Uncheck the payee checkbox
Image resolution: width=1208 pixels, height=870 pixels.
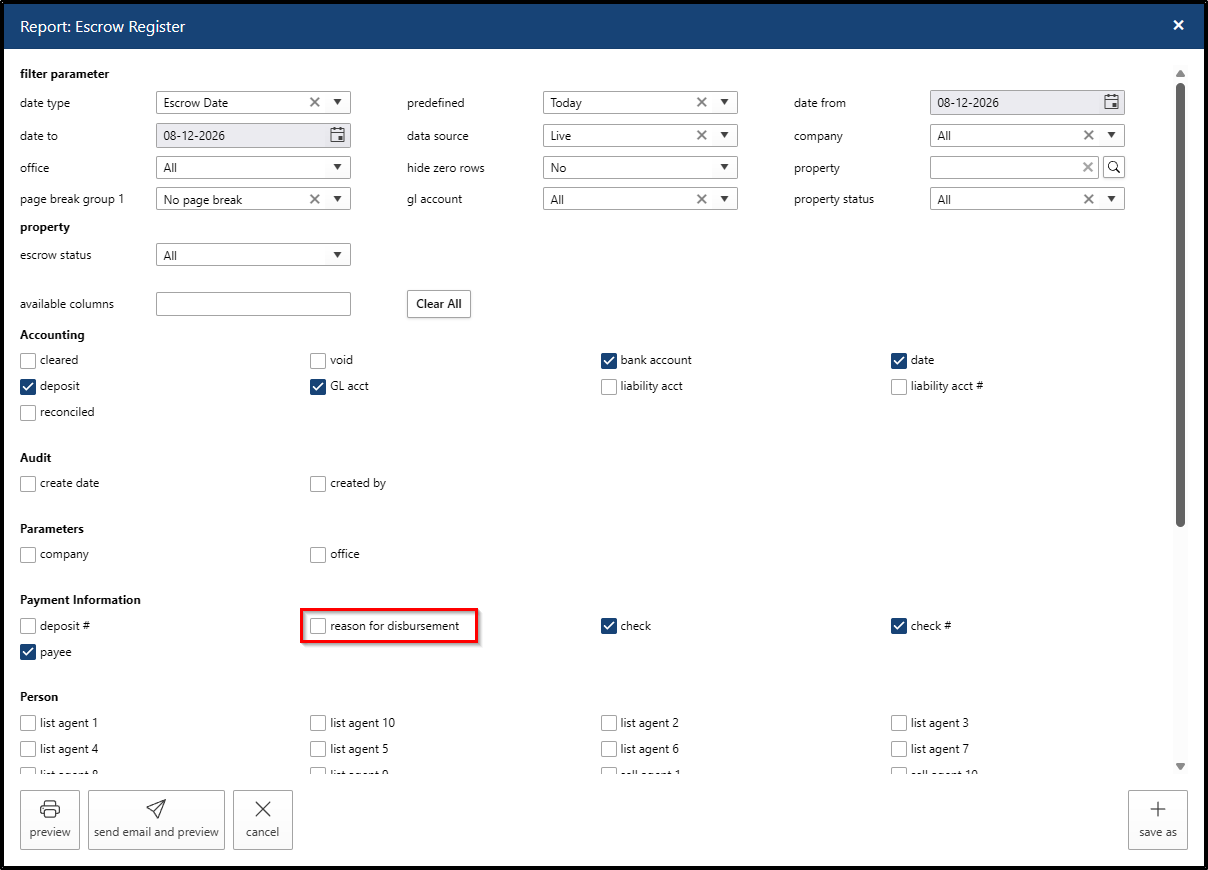[x=28, y=653]
